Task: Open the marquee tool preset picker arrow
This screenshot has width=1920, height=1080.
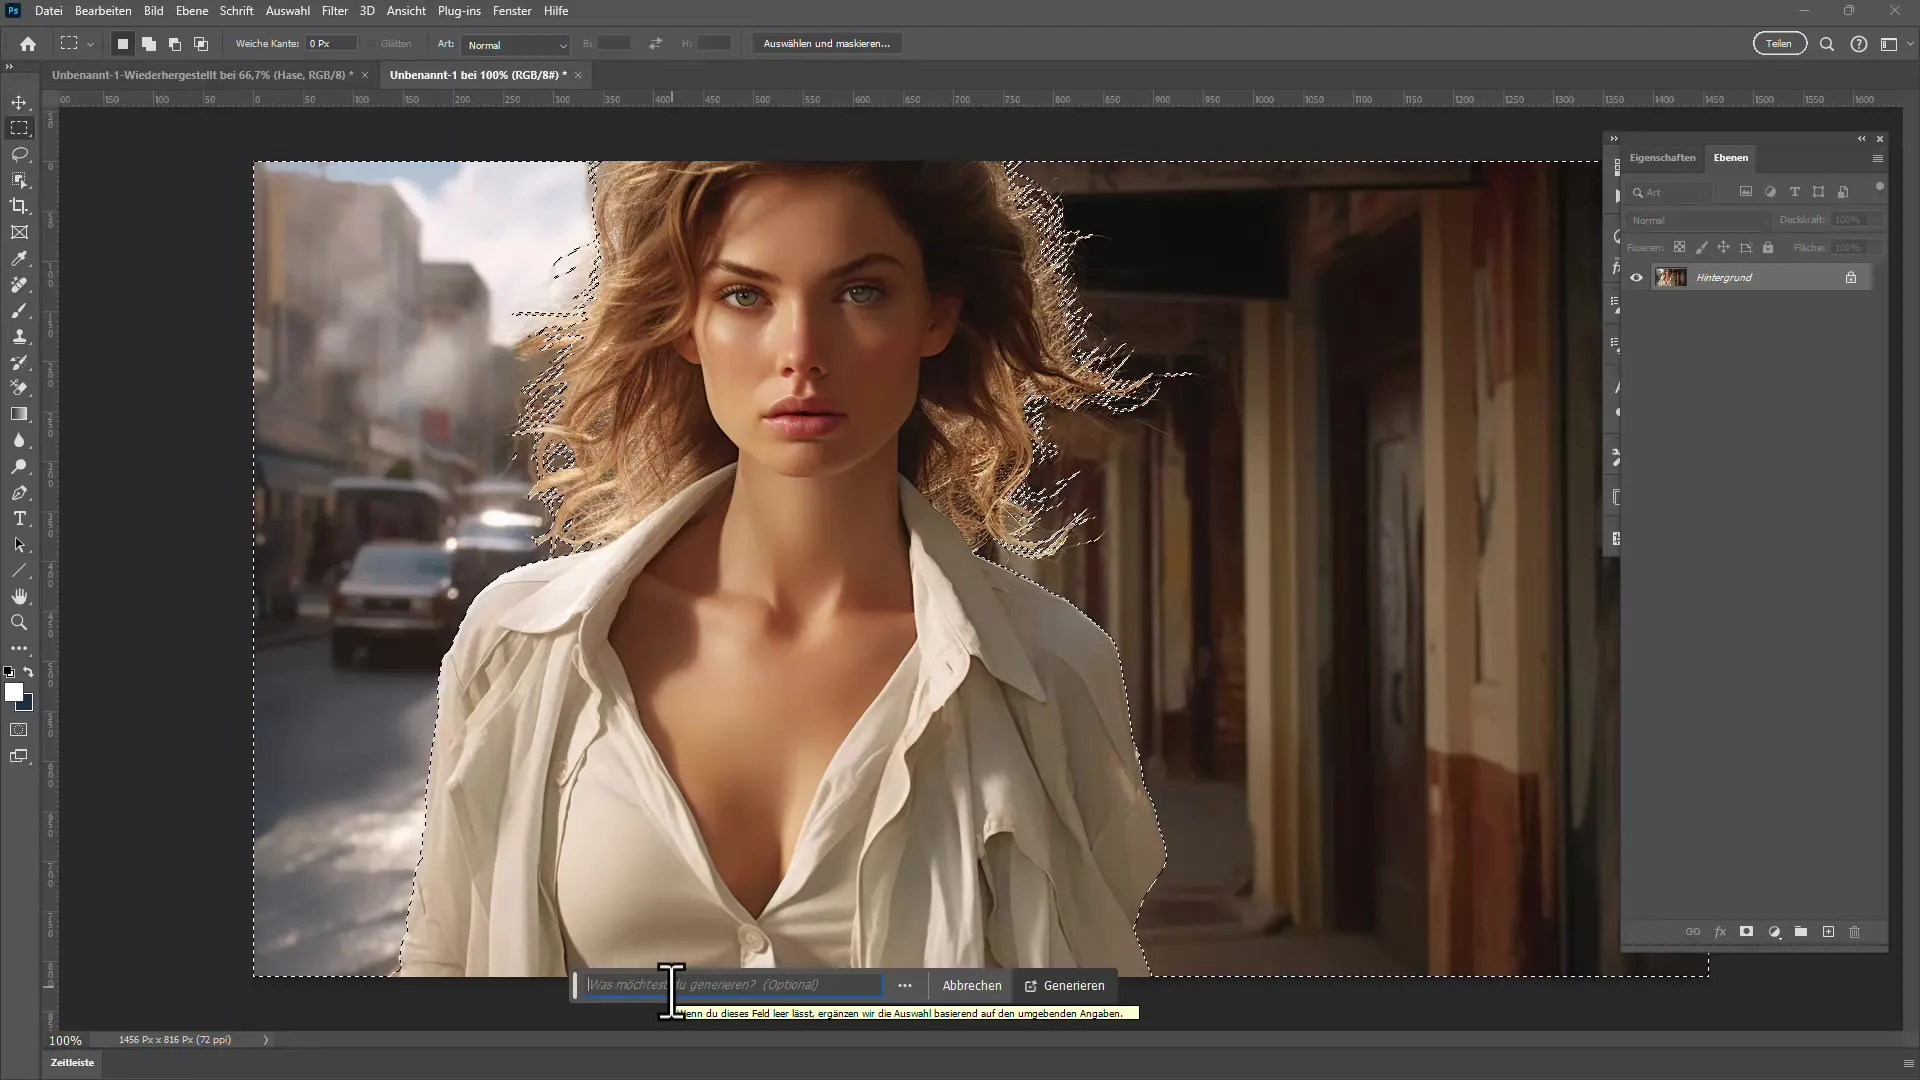Action: point(90,44)
